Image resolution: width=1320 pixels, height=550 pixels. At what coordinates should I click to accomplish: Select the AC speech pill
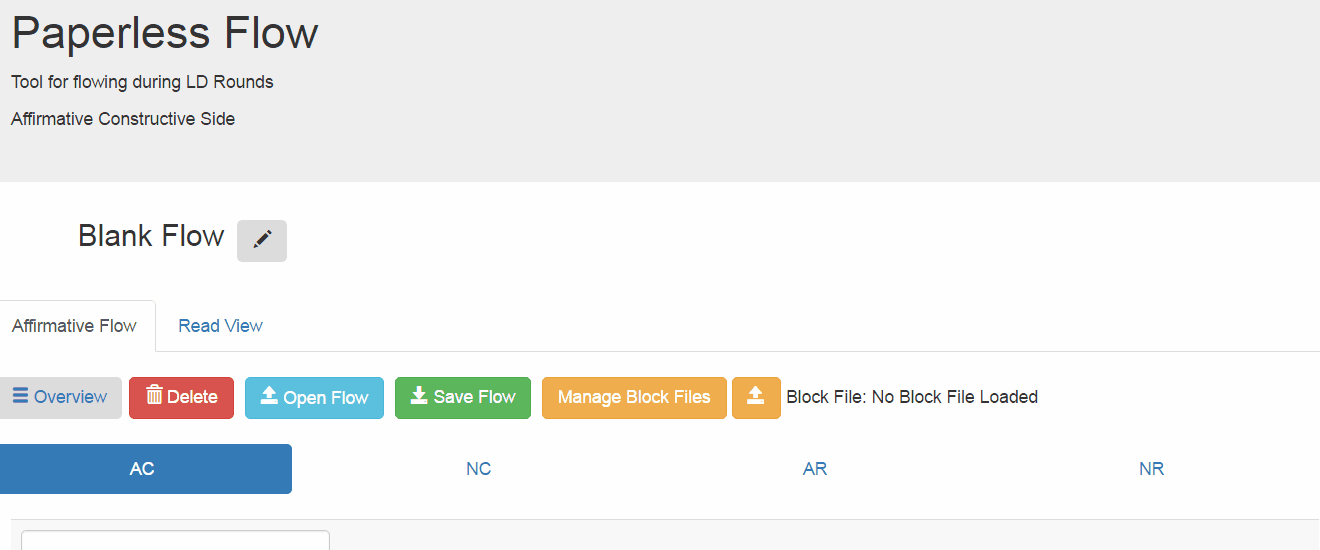[x=142, y=469]
